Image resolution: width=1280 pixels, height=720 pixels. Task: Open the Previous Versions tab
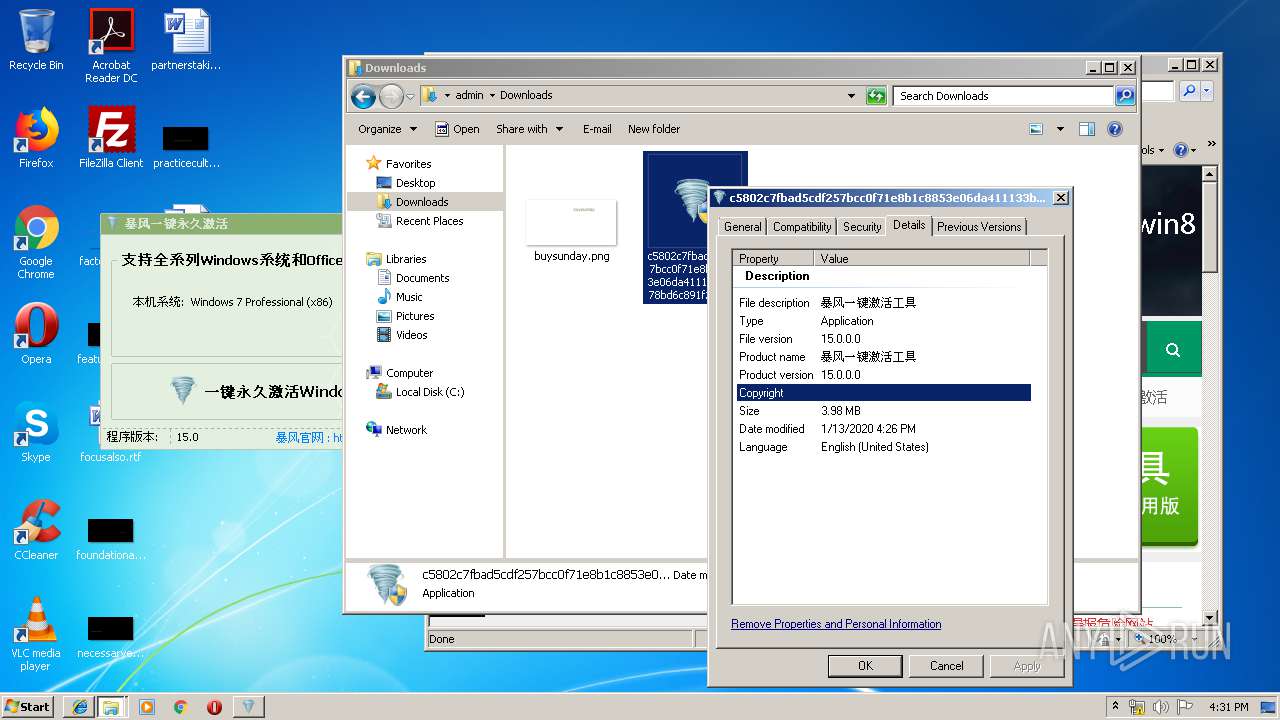click(x=979, y=227)
